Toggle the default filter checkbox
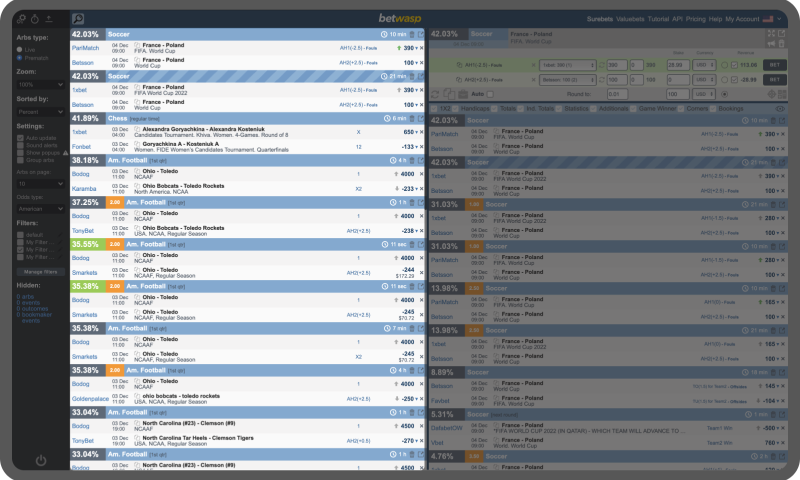Viewport: 800px width, 480px height. pyautogui.click(x=20, y=235)
